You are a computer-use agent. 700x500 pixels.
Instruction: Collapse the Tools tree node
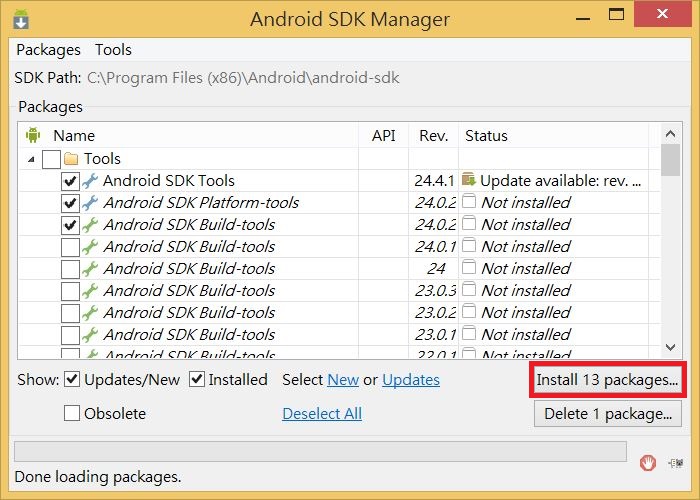pos(30,159)
